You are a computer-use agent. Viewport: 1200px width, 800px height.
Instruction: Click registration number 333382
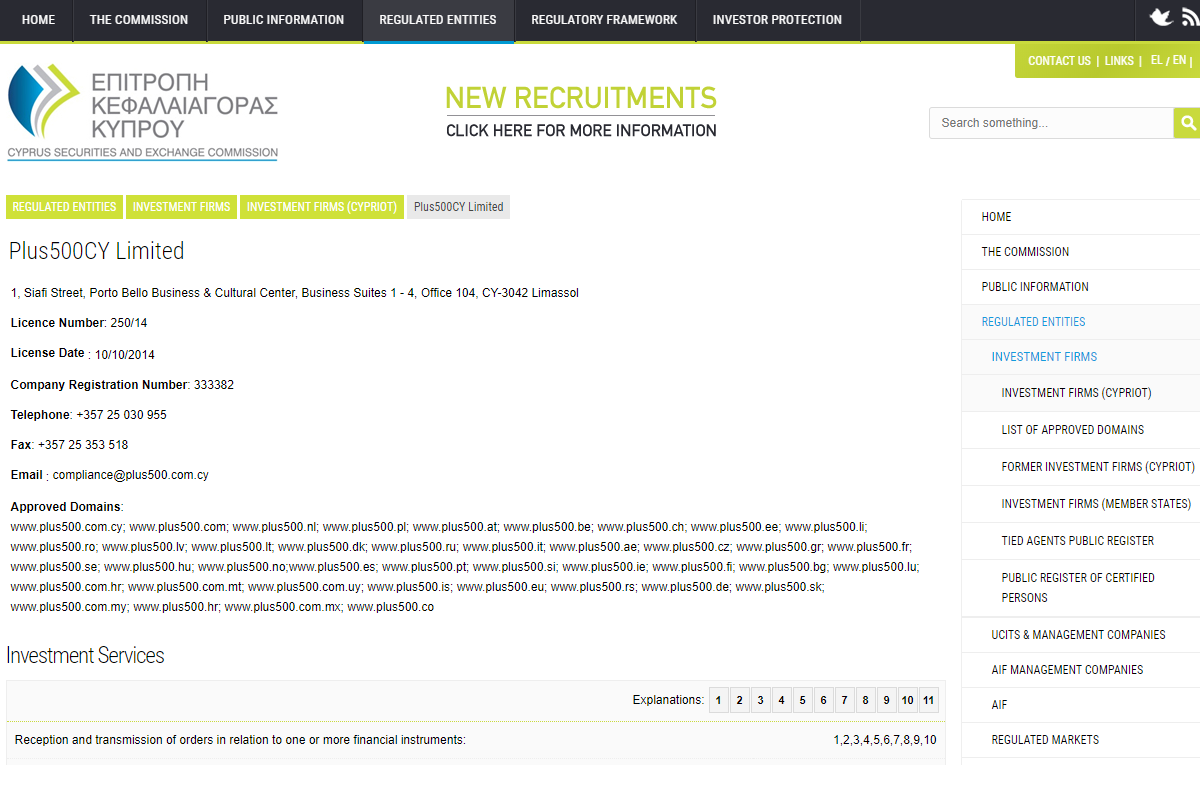pos(214,385)
